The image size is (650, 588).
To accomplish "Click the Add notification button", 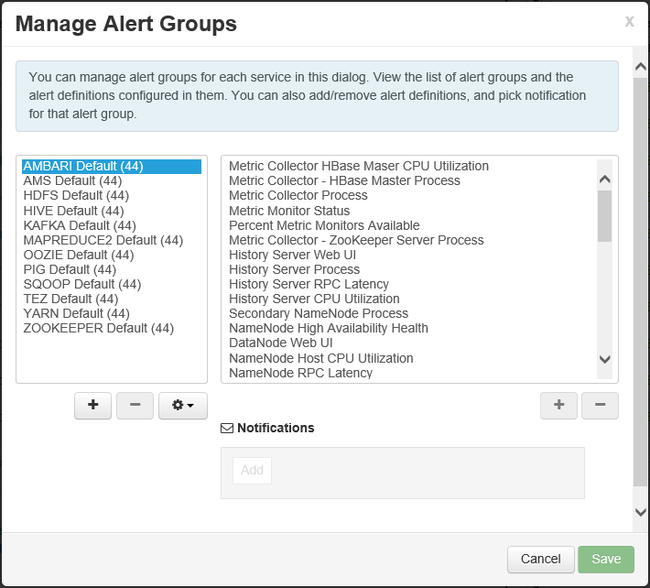I will tap(252, 471).
